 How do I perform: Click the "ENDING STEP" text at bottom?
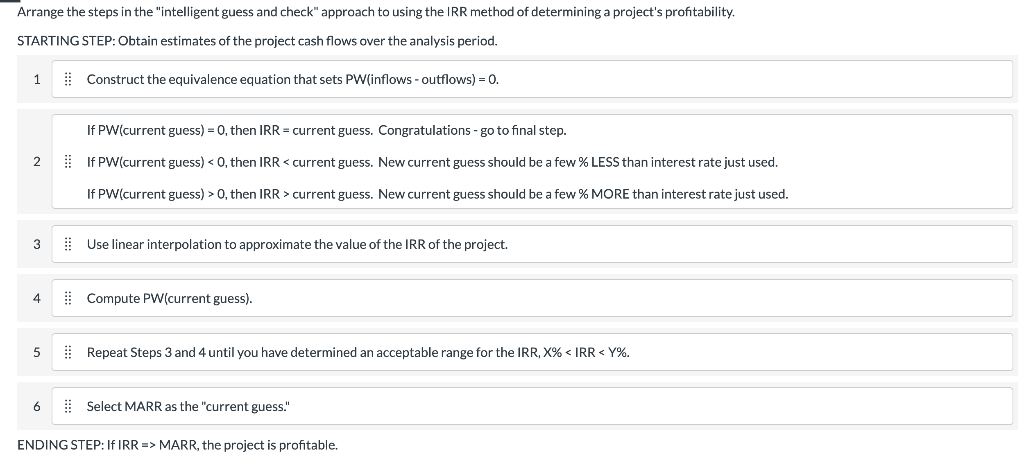(x=178, y=445)
